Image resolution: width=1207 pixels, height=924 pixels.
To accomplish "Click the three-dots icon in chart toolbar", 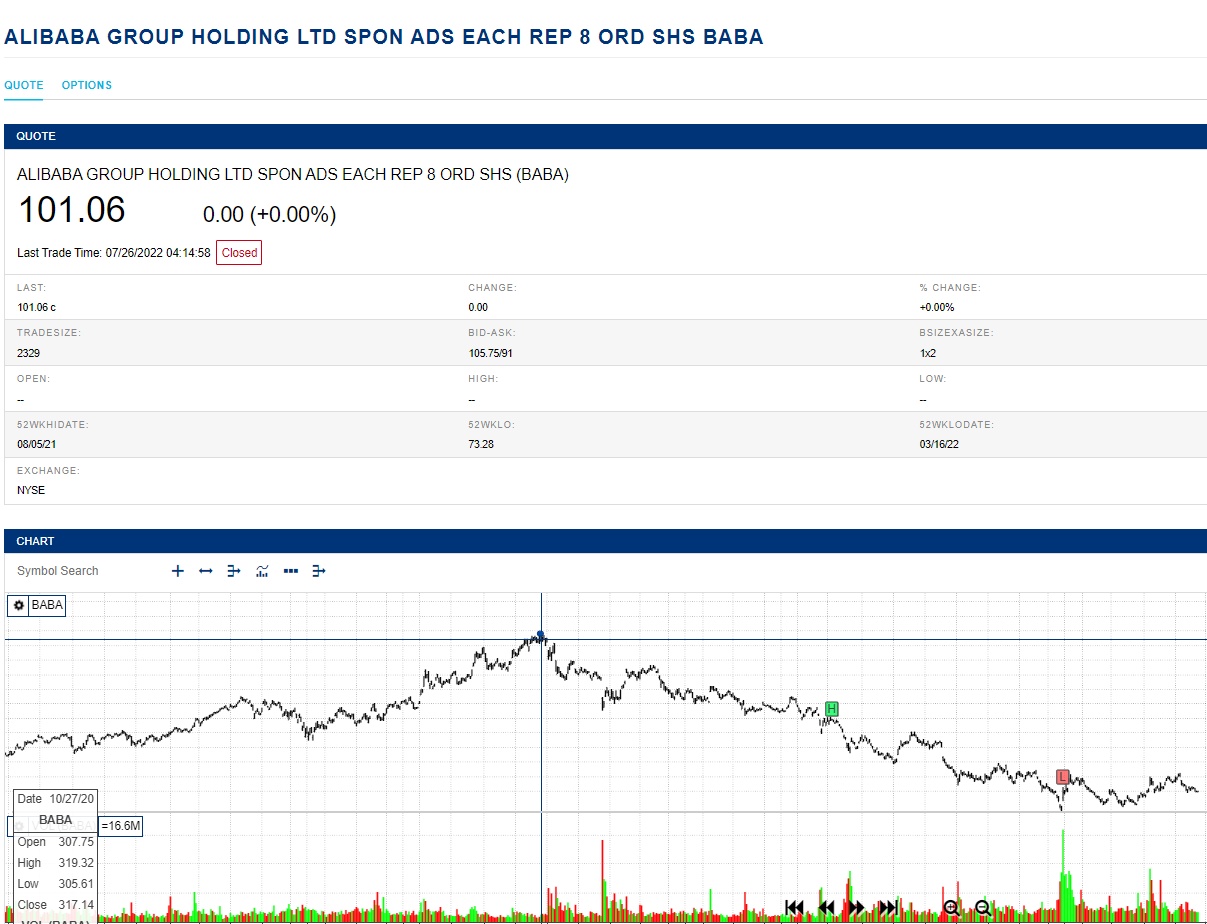I will [291, 571].
